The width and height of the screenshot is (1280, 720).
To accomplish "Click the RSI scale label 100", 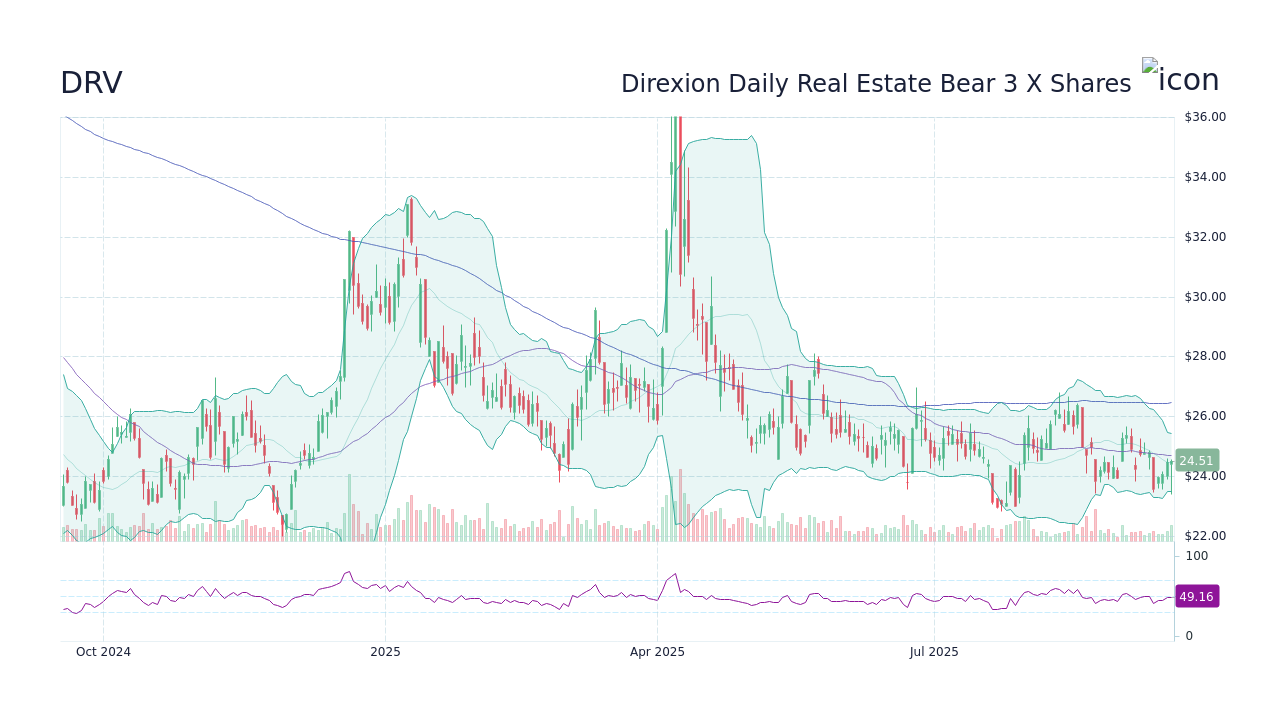I will pyautogui.click(x=1197, y=556).
